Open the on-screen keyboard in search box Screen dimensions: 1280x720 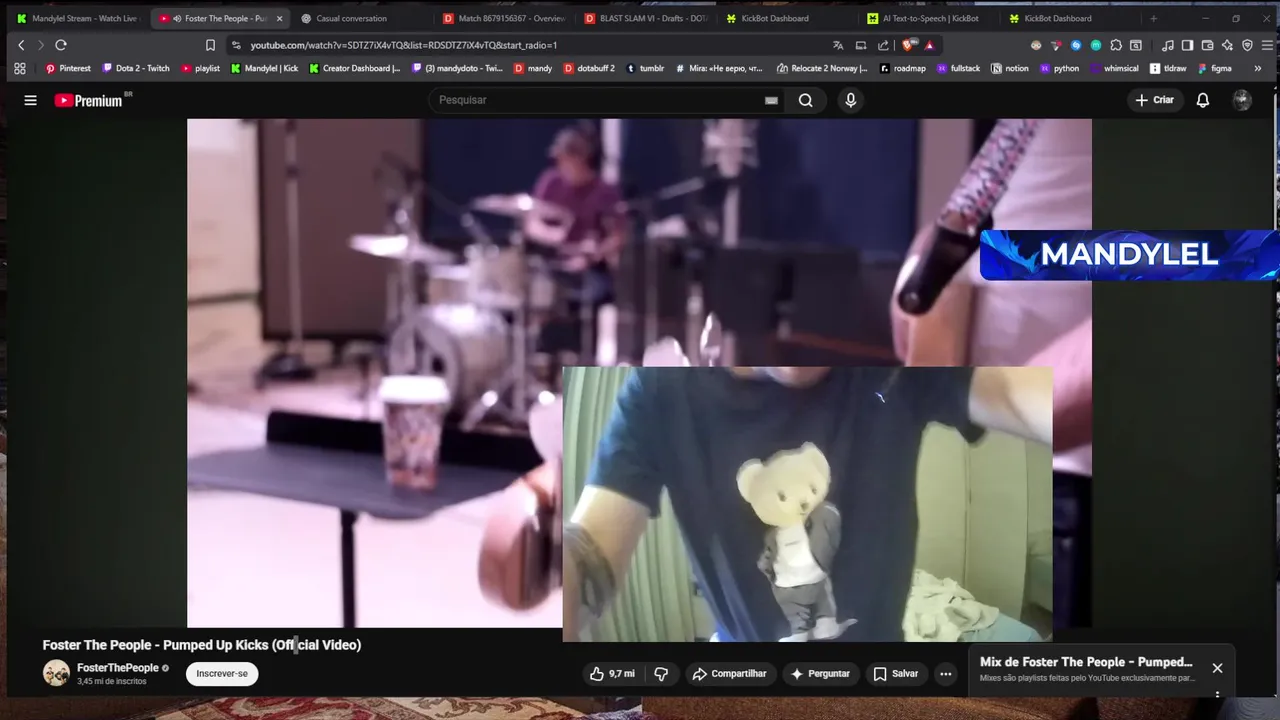click(771, 100)
